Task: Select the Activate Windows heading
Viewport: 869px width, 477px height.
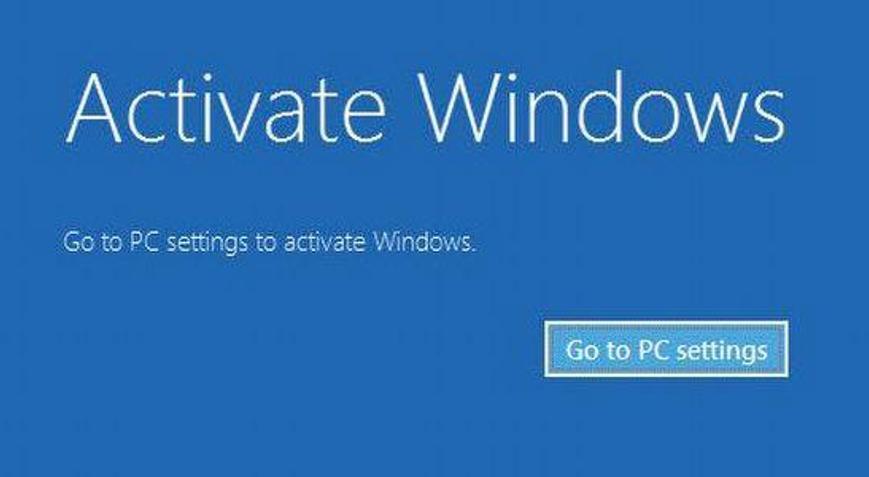Action: click(425, 108)
